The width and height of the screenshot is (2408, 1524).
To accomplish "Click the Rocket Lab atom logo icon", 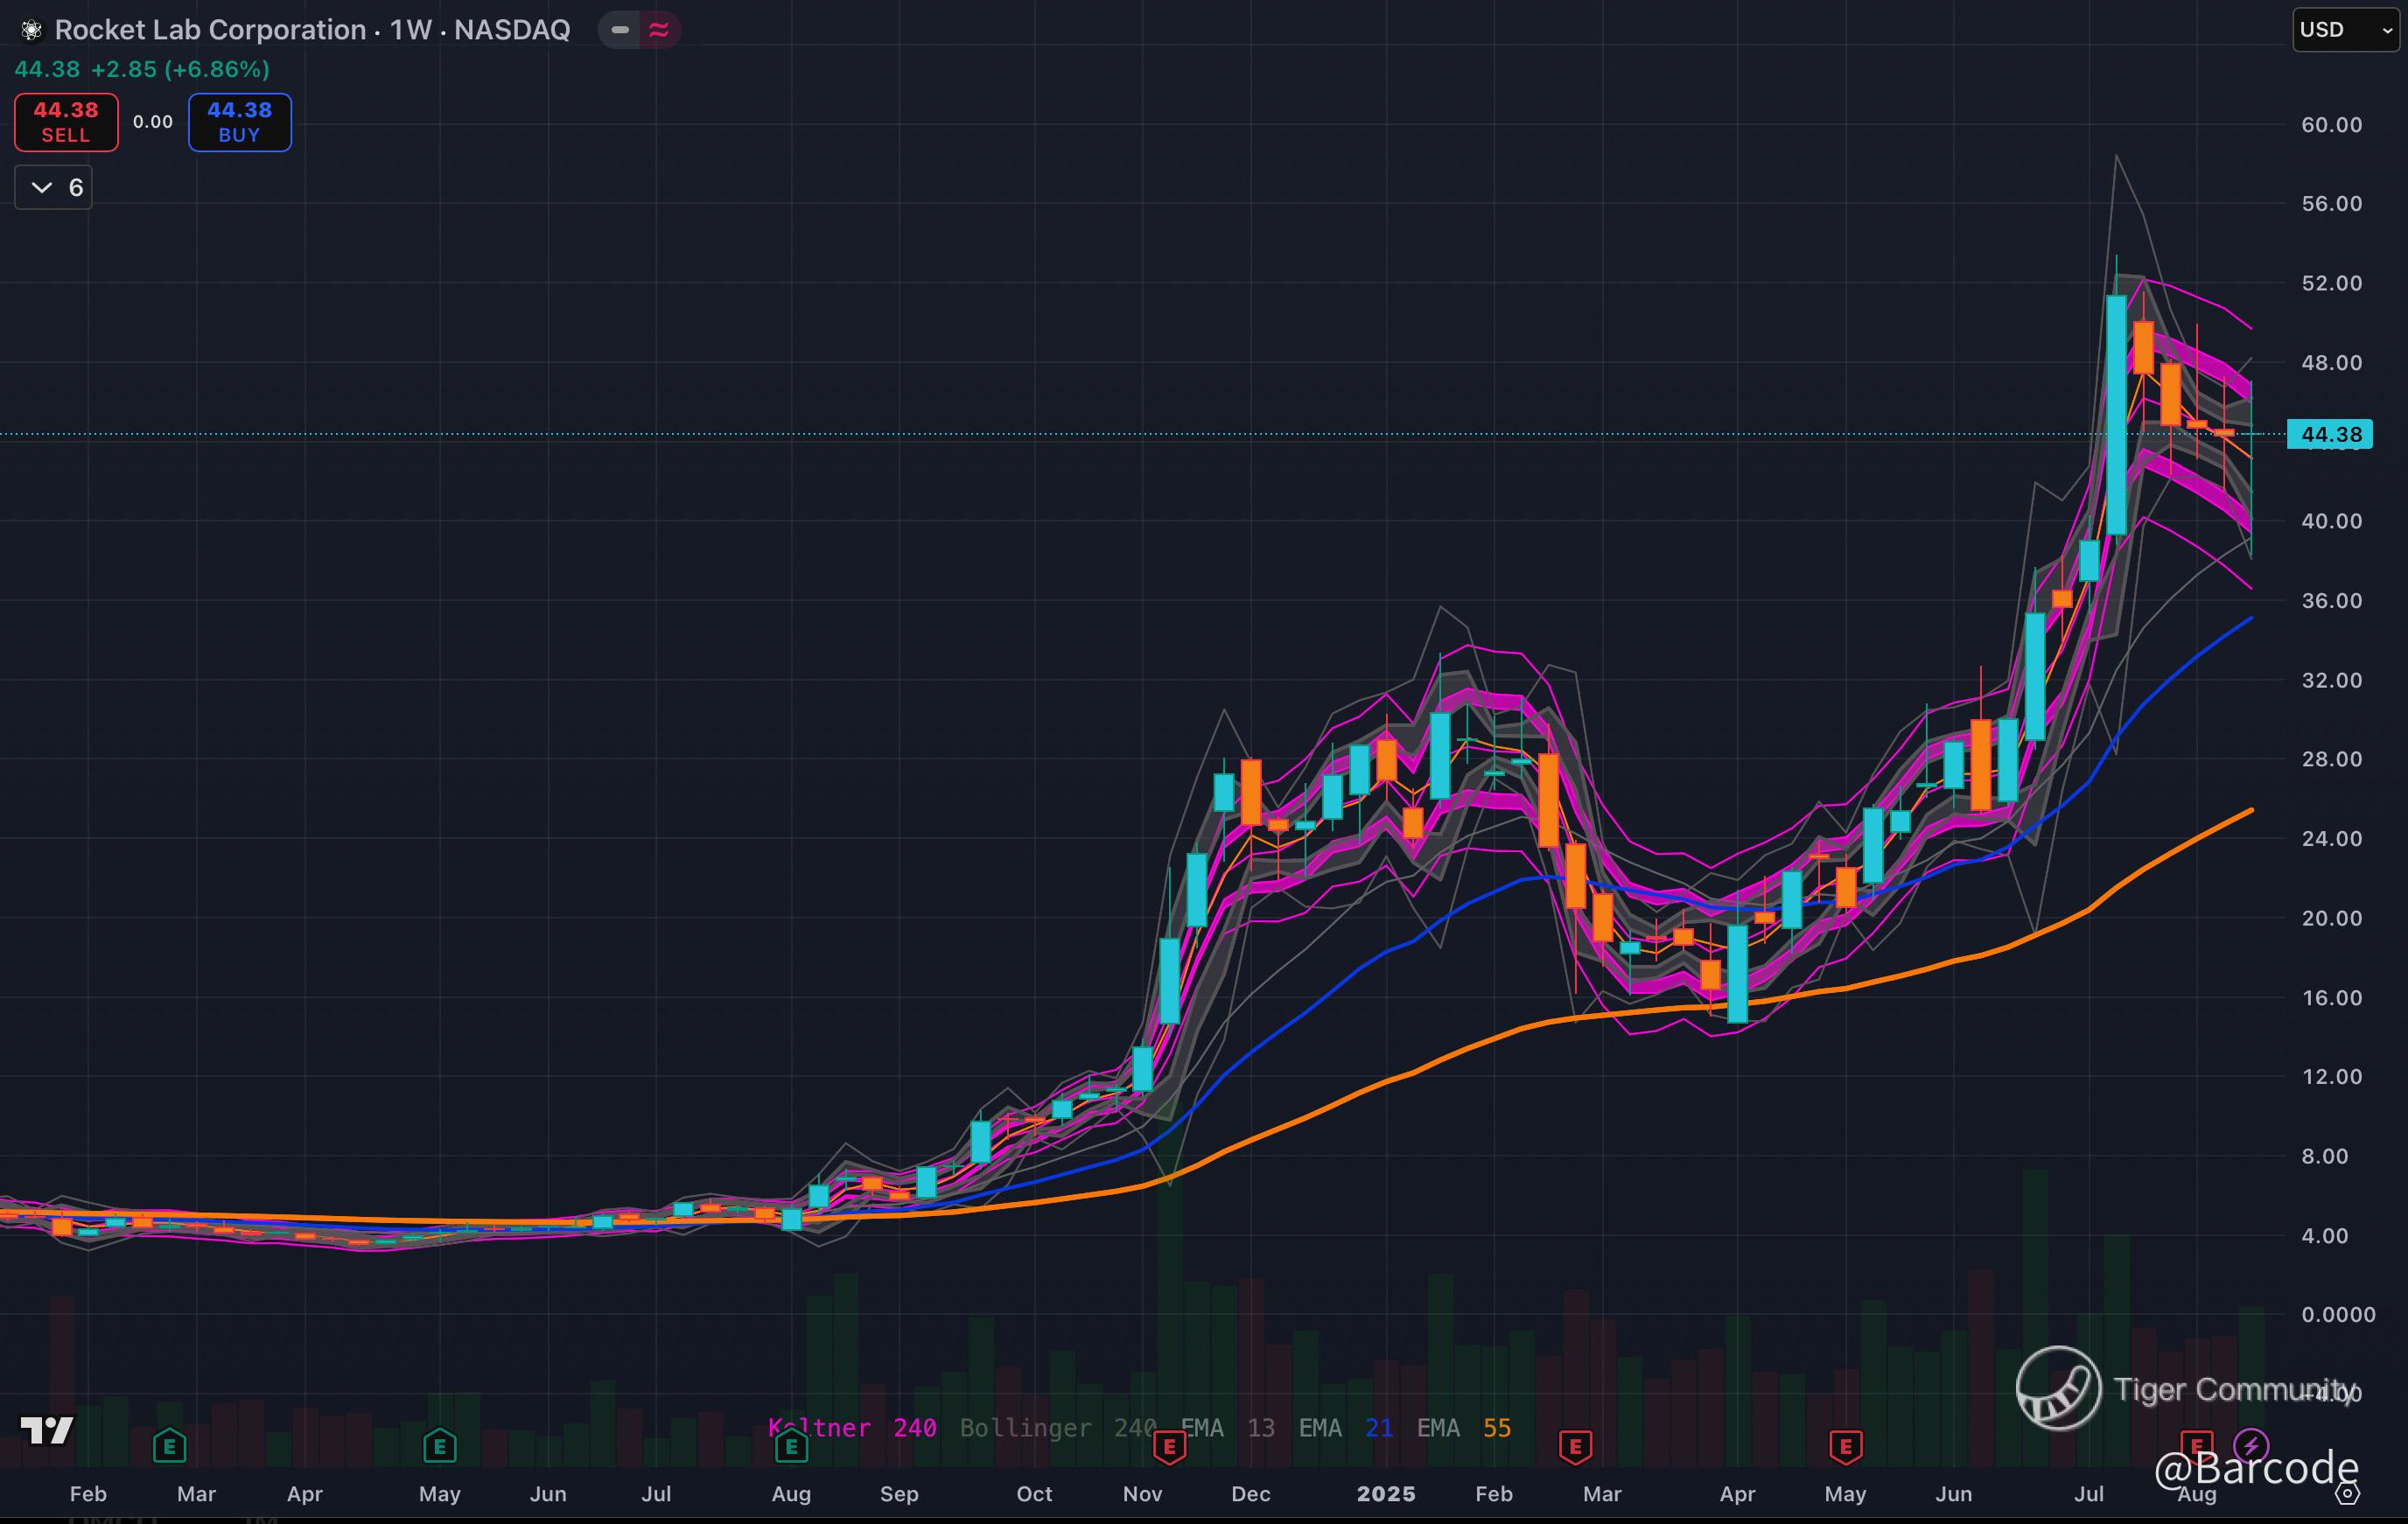I will tap(31, 30).
